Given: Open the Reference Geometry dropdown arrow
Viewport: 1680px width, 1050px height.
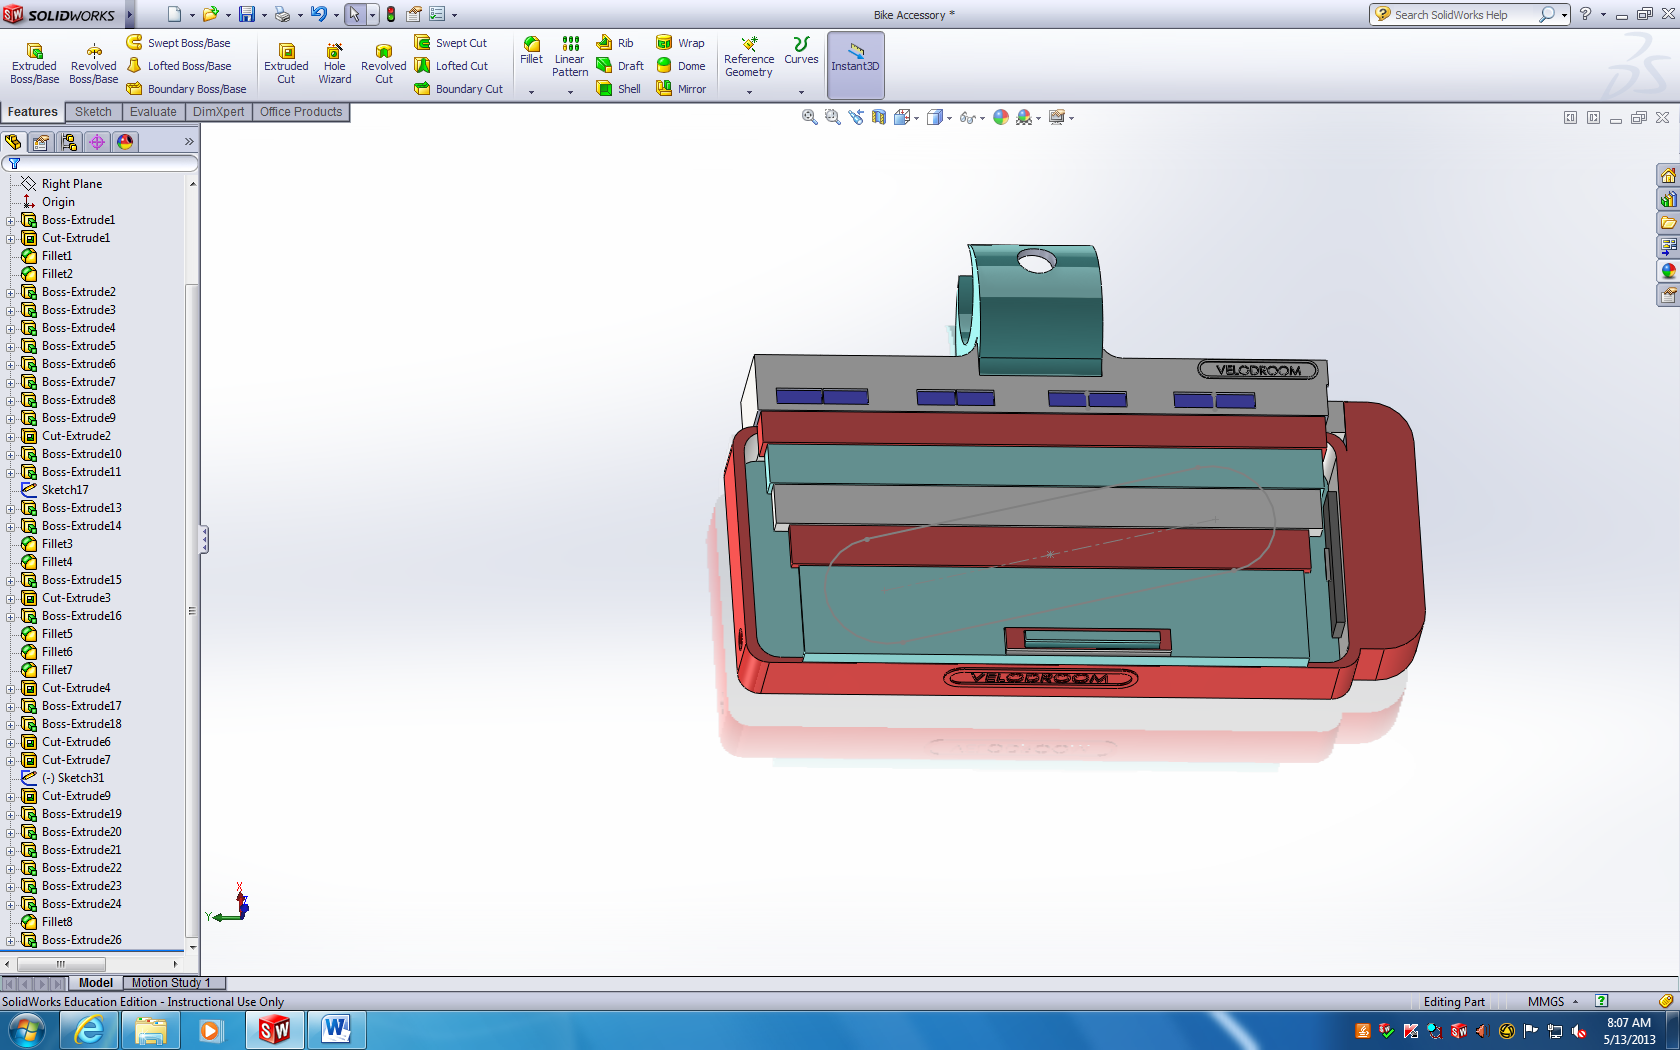Looking at the screenshot, I should pos(749,92).
